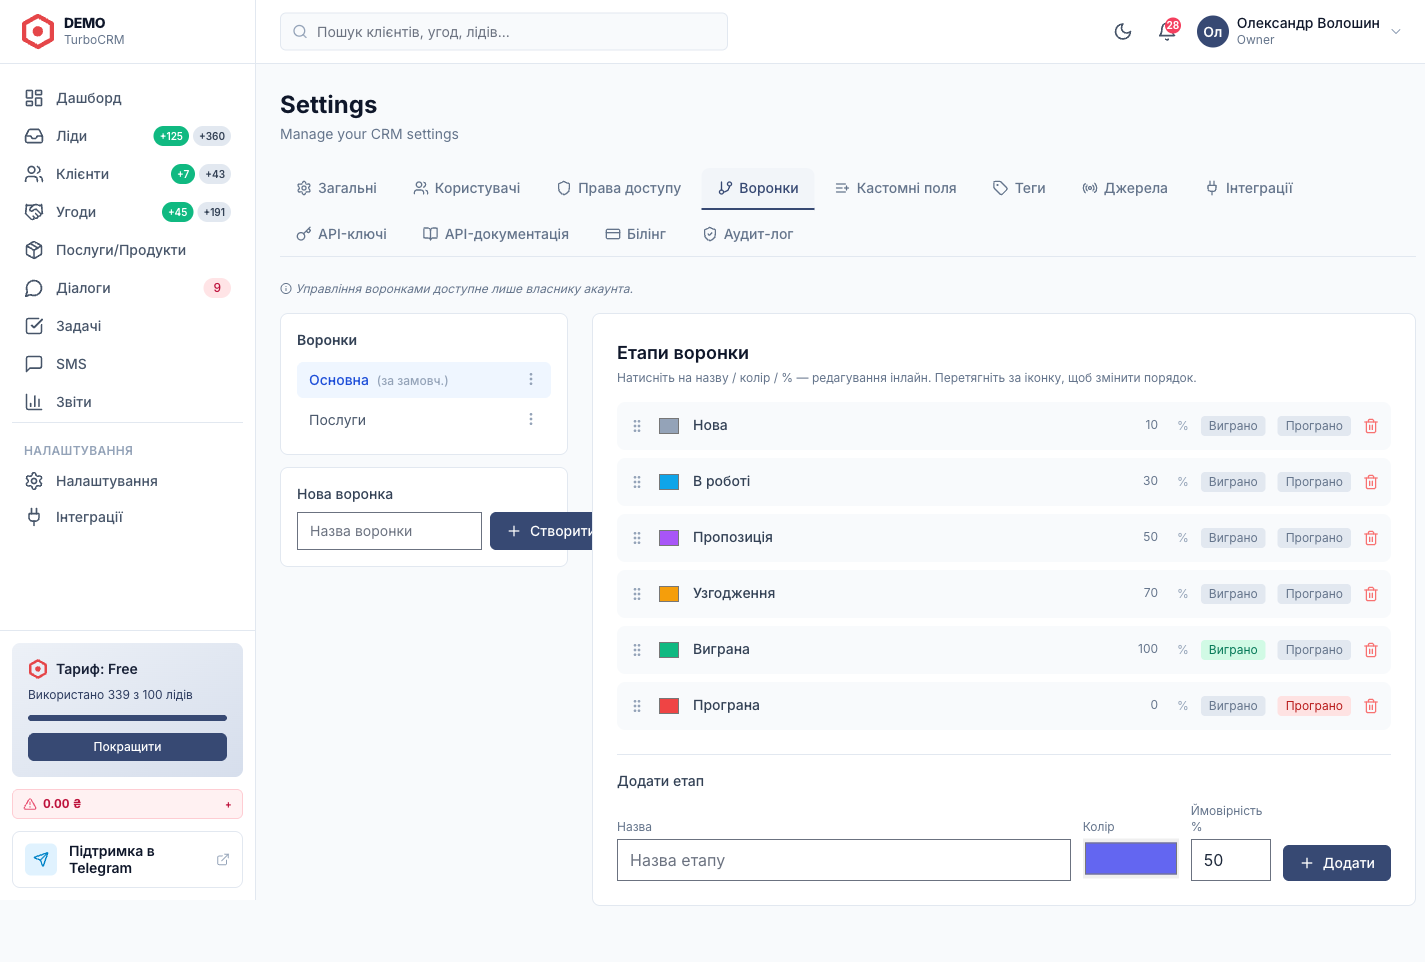Mark Нова stage as Виграно
The width and height of the screenshot is (1425, 962).
[1233, 426]
